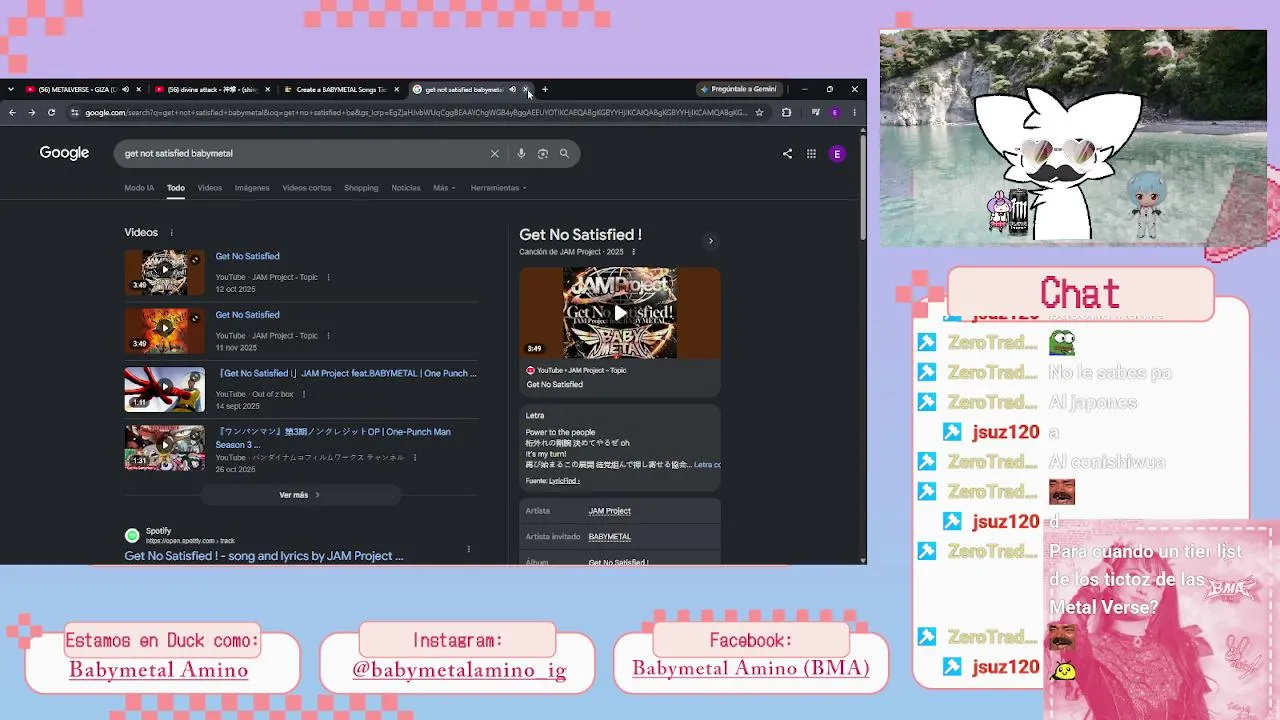Play the 11 nov 2025 video thumbnail

click(165, 331)
